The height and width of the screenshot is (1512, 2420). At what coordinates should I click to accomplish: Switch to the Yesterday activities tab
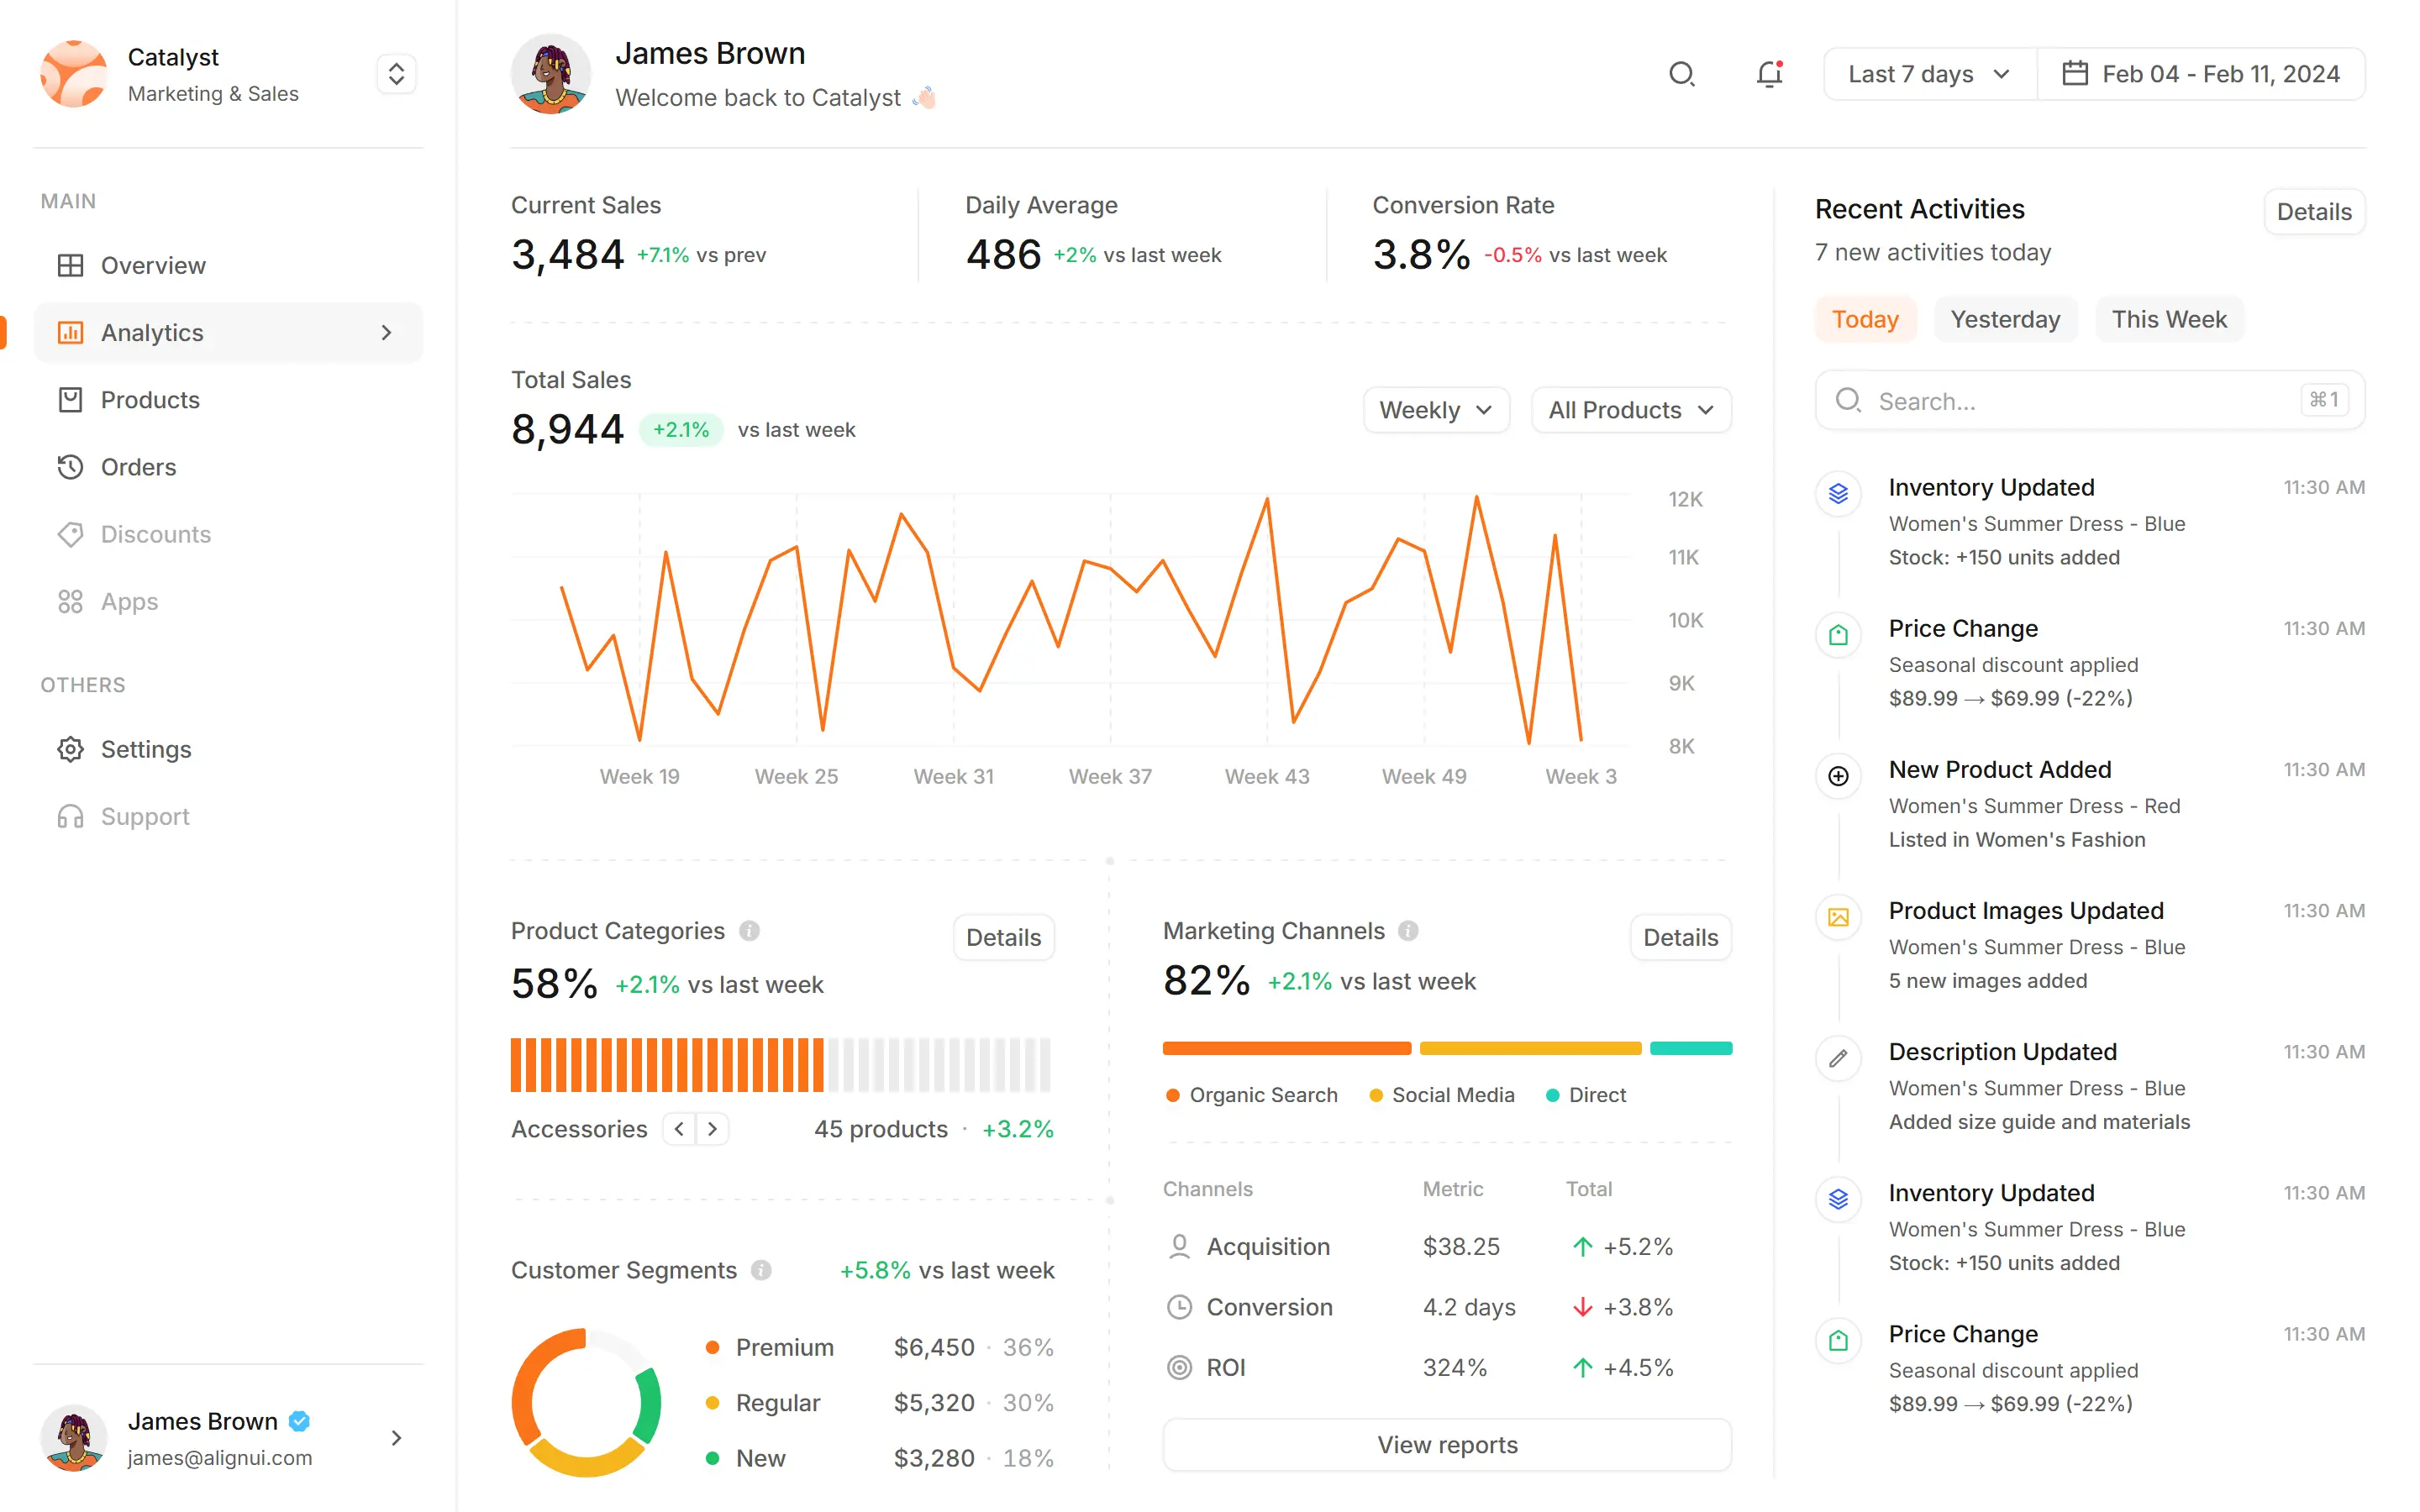point(2004,319)
